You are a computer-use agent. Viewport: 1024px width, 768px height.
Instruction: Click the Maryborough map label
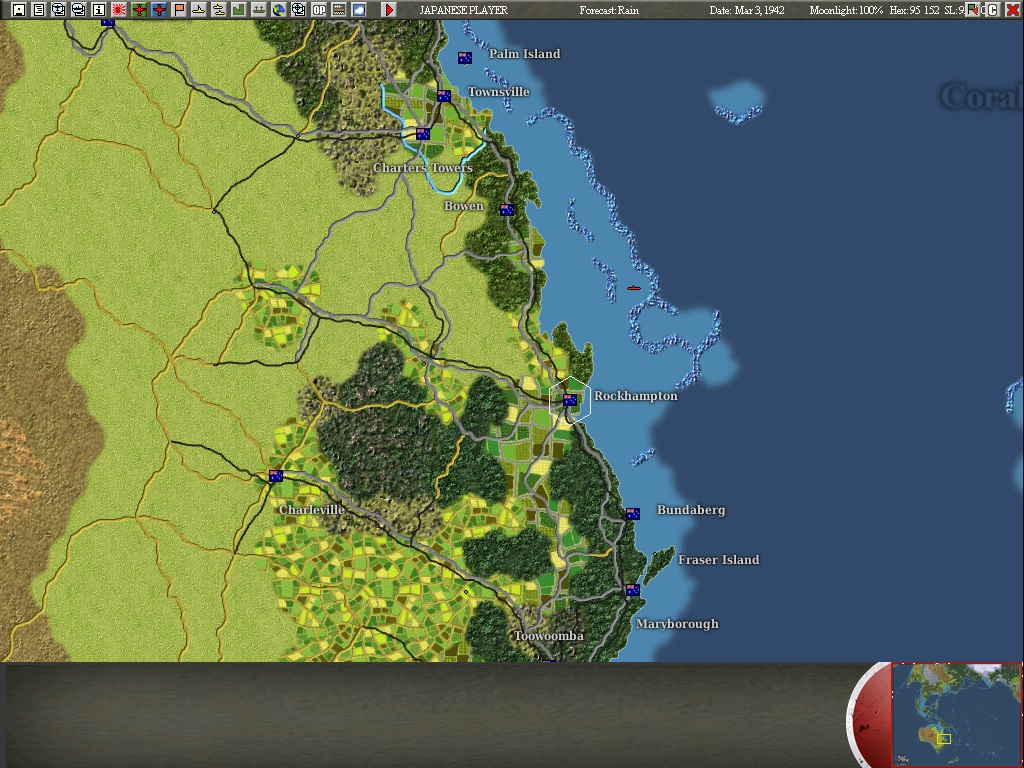677,624
